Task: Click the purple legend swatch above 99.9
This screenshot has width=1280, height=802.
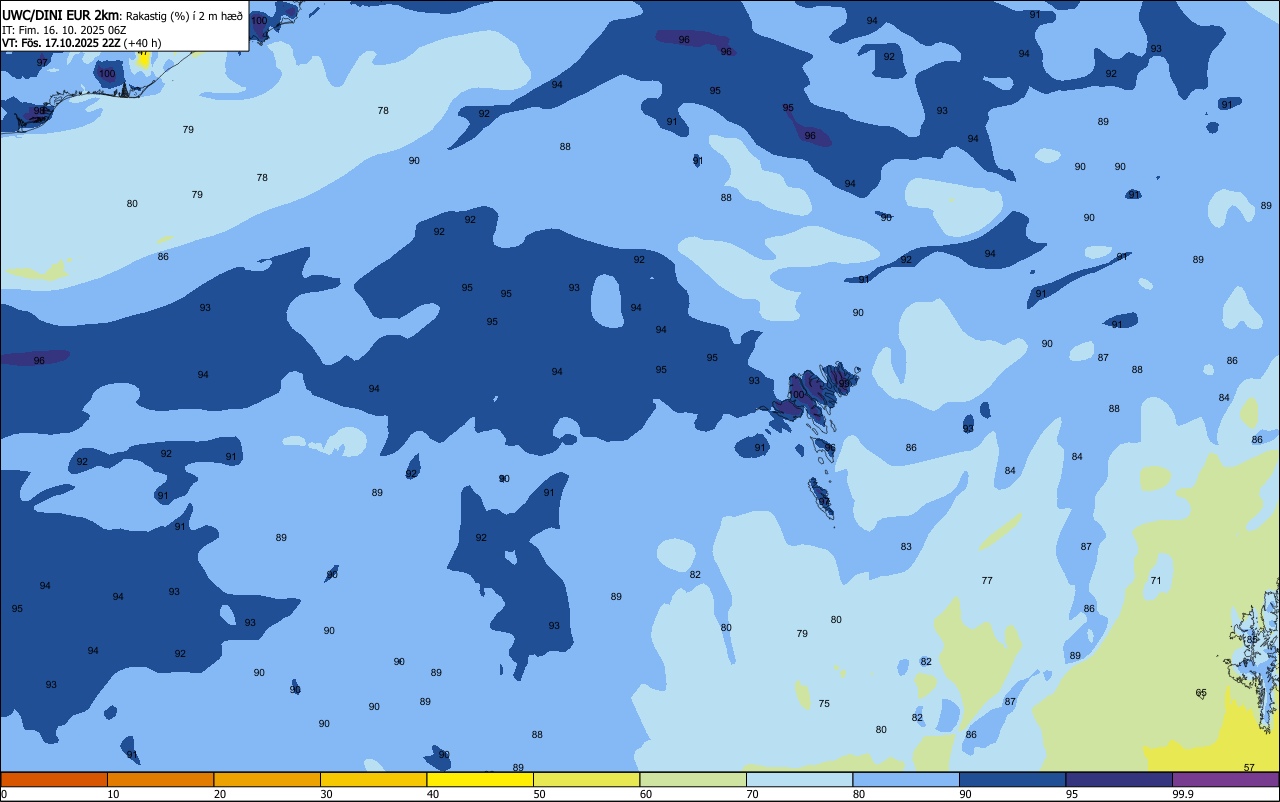Action: (x=1226, y=779)
